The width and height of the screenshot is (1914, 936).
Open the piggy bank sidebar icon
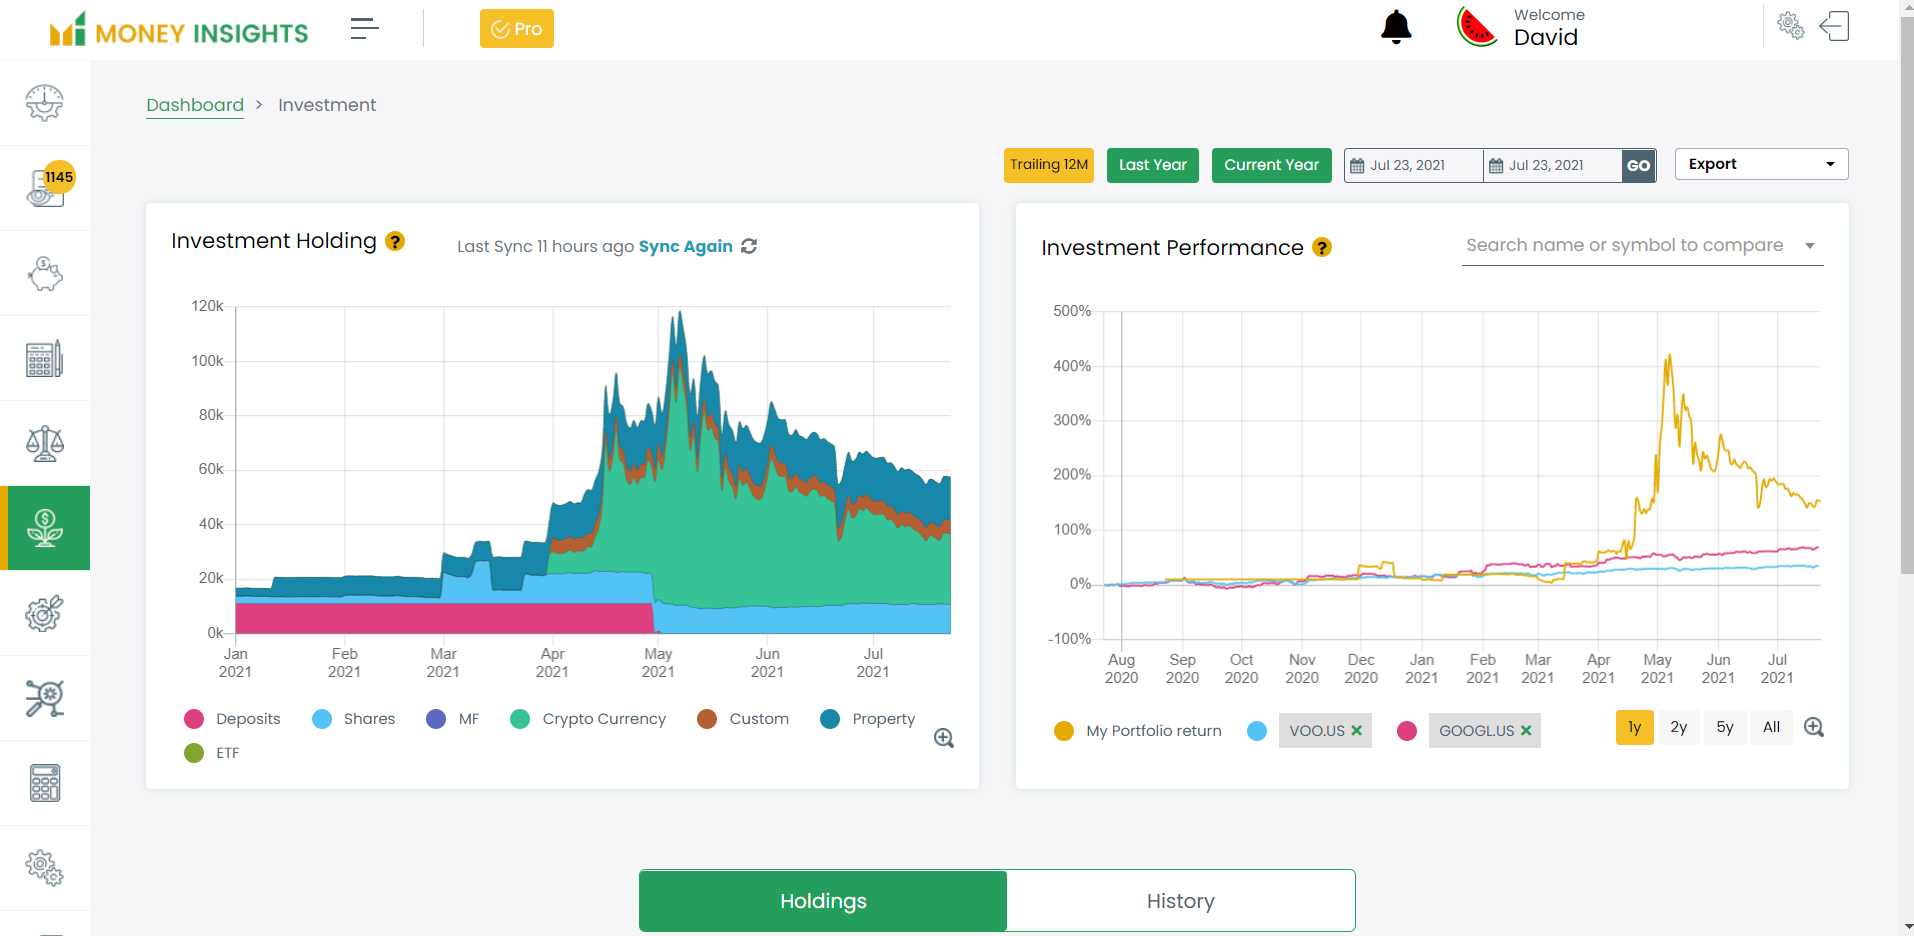[x=45, y=273]
